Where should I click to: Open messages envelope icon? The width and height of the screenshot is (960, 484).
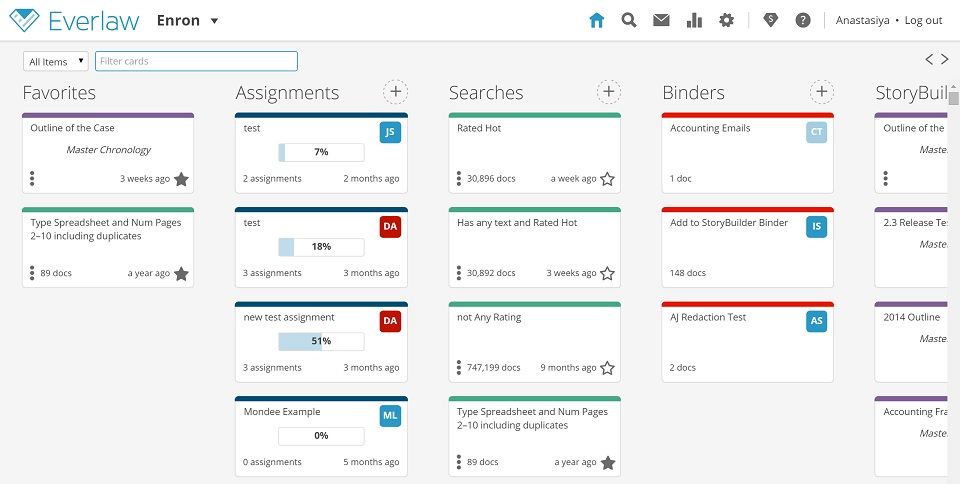661,20
